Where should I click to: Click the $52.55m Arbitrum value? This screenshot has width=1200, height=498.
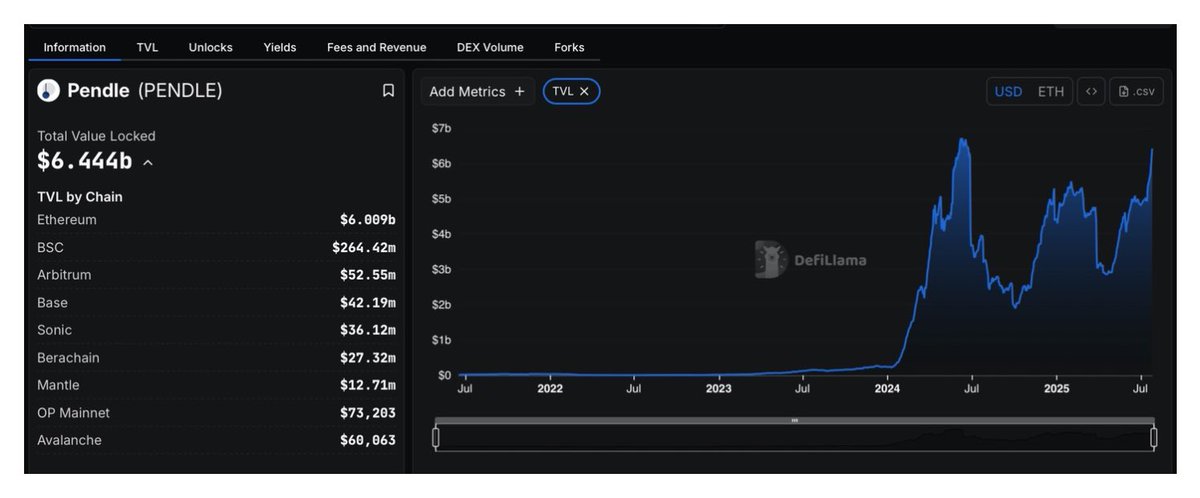[368, 275]
